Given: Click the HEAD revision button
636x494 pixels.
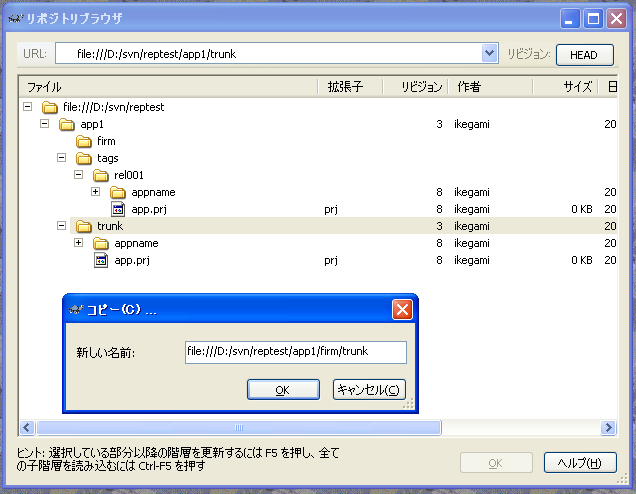Looking at the screenshot, I should click(x=584, y=55).
